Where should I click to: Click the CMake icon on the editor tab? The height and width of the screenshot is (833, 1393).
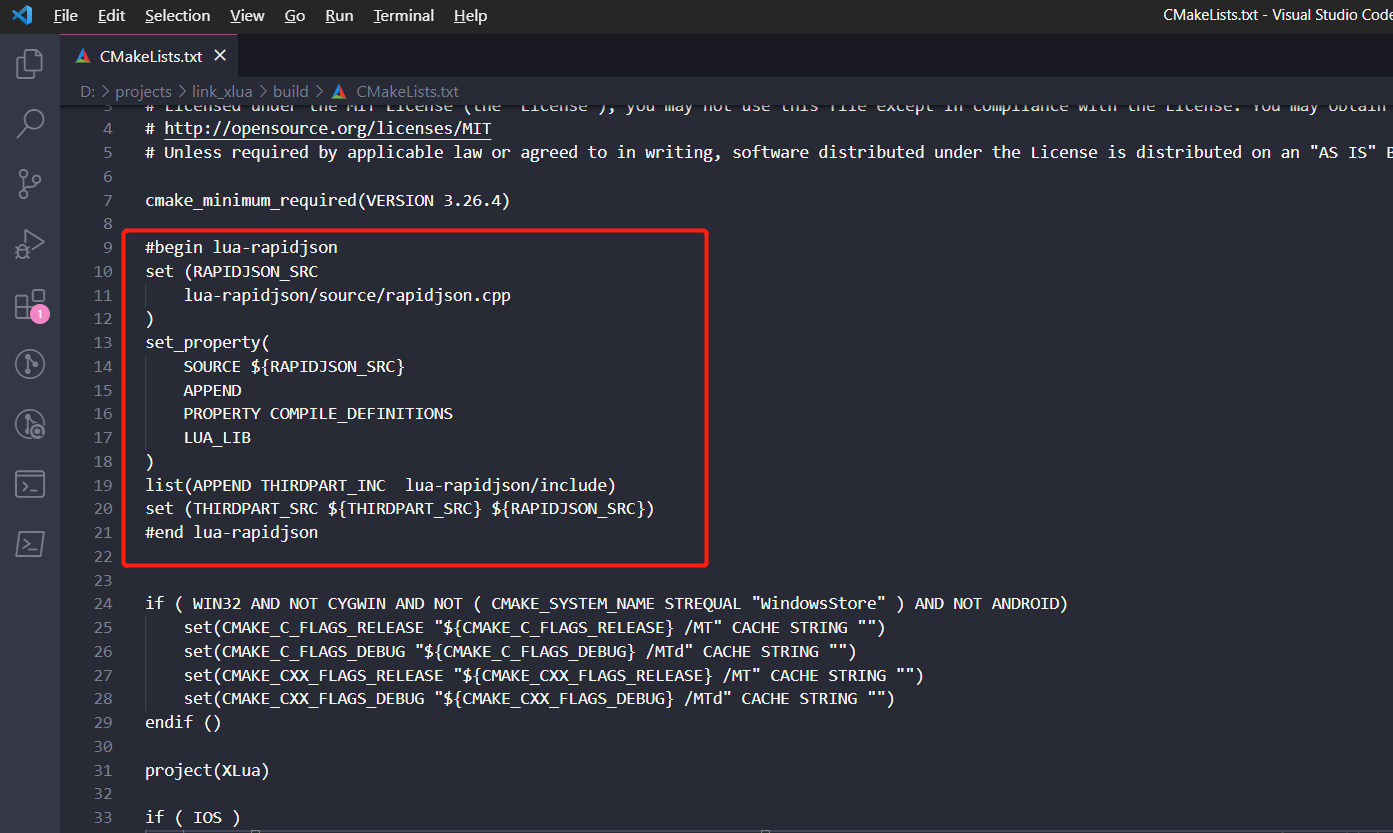coord(83,56)
